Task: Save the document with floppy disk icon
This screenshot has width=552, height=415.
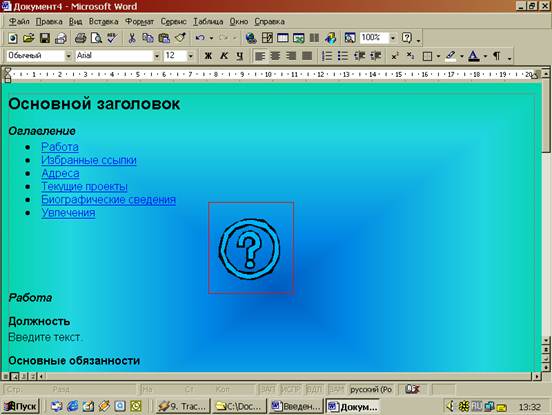Action: click(x=45, y=38)
